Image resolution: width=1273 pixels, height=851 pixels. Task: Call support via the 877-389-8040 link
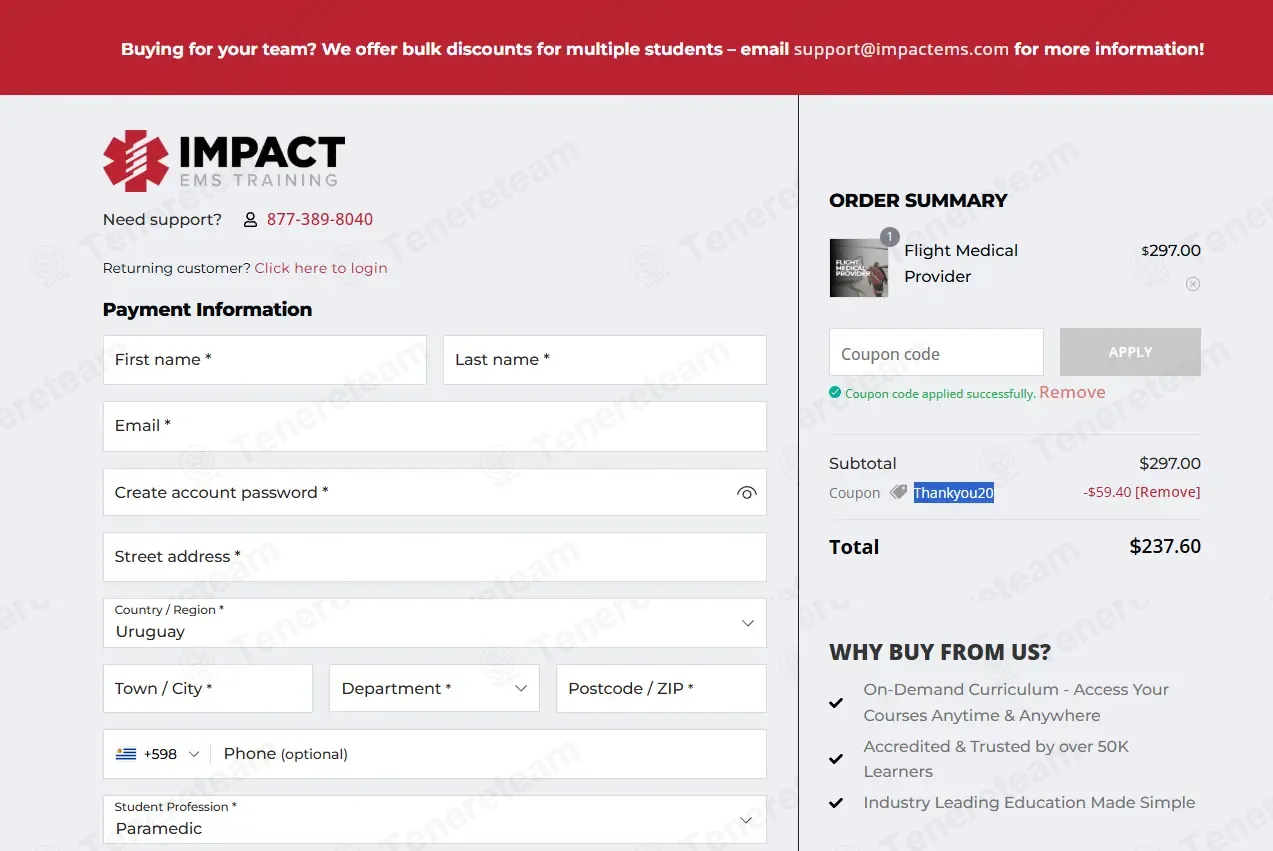pos(320,219)
